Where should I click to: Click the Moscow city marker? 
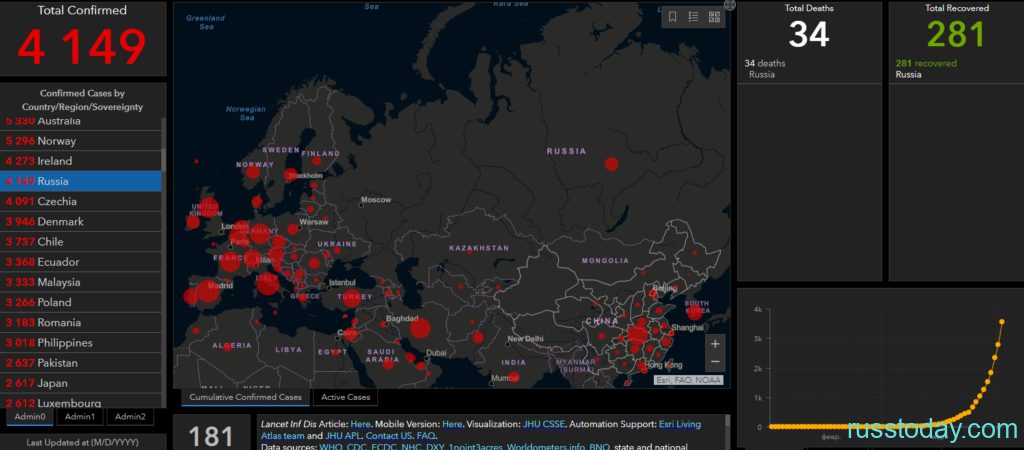click(361, 205)
